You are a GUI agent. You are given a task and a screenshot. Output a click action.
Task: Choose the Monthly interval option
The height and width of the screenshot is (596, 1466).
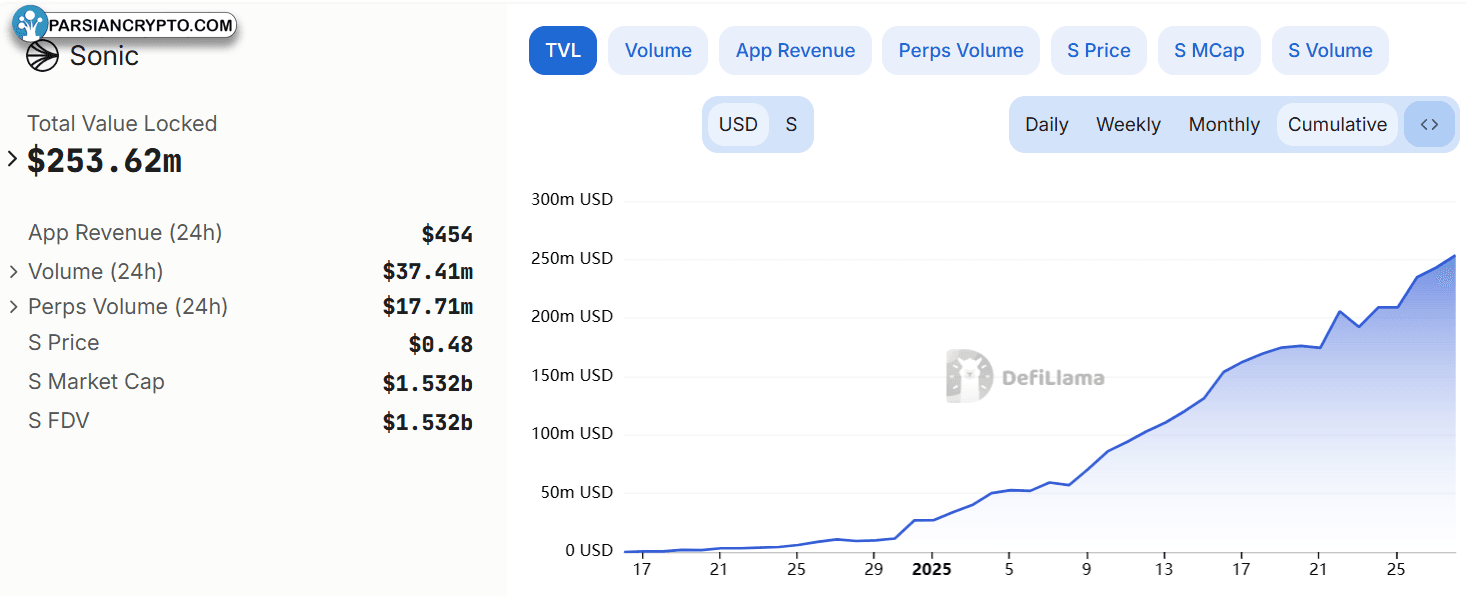click(1224, 125)
